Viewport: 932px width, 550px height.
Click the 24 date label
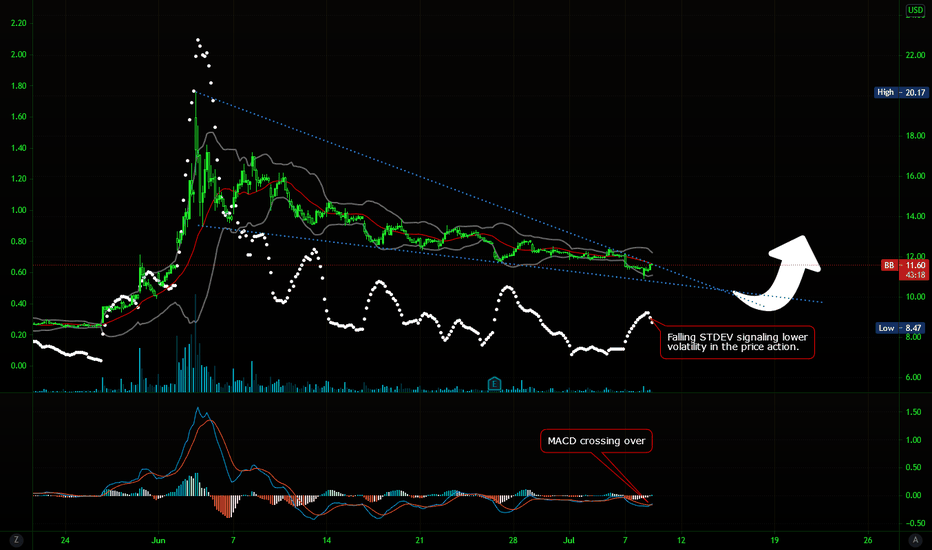(x=65, y=540)
